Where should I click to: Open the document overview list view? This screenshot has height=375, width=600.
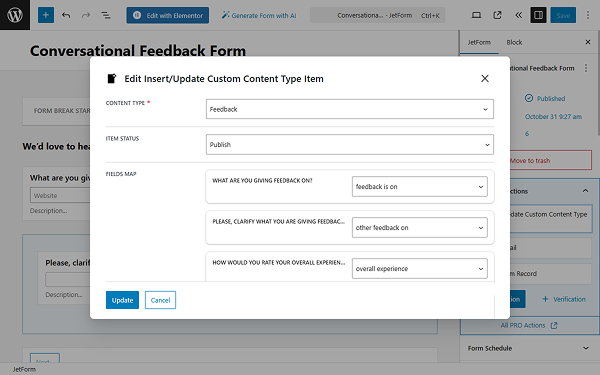[106, 15]
